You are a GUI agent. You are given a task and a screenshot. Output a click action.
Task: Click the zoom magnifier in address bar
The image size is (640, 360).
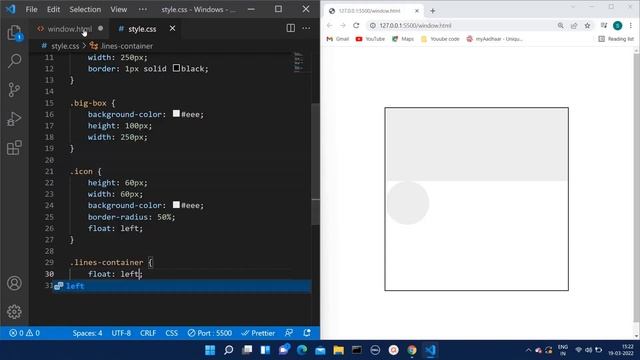(561, 25)
